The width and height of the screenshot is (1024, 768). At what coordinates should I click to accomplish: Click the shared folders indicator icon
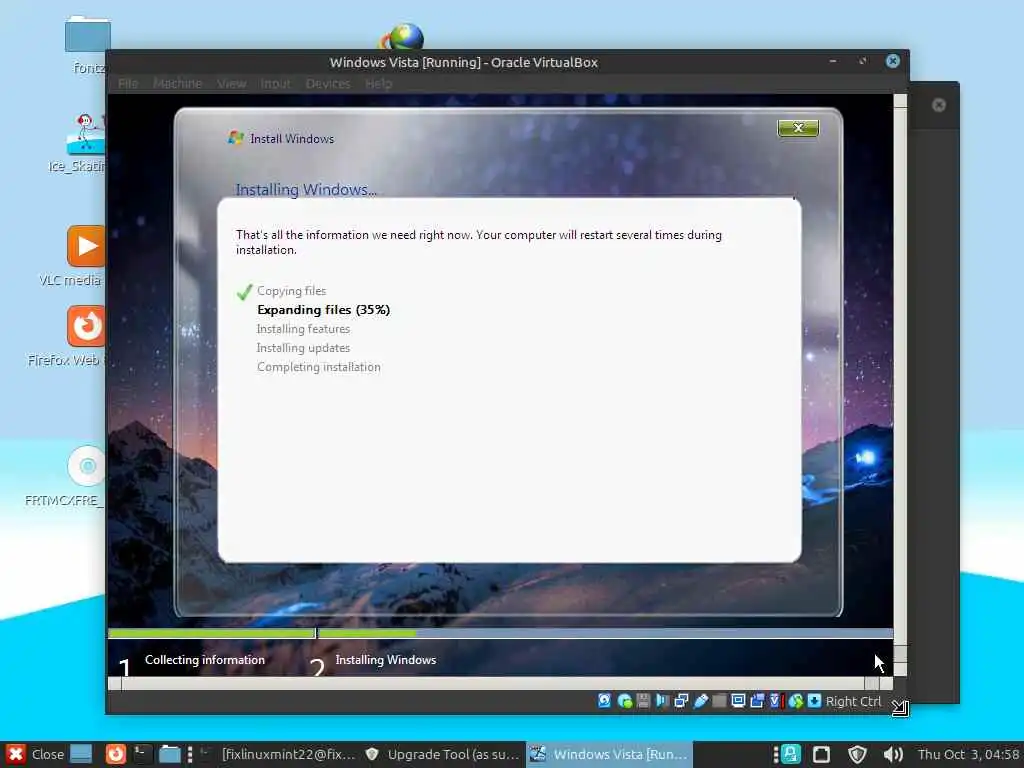(719, 701)
